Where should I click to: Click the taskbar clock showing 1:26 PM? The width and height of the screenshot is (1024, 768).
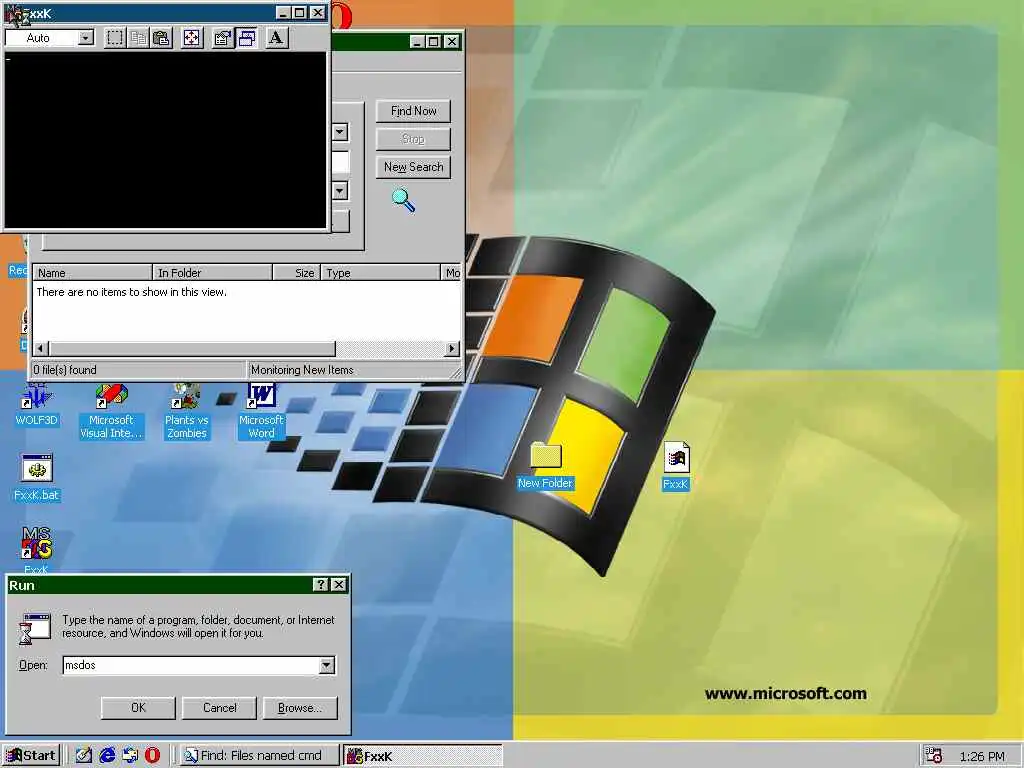(x=982, y=756)
